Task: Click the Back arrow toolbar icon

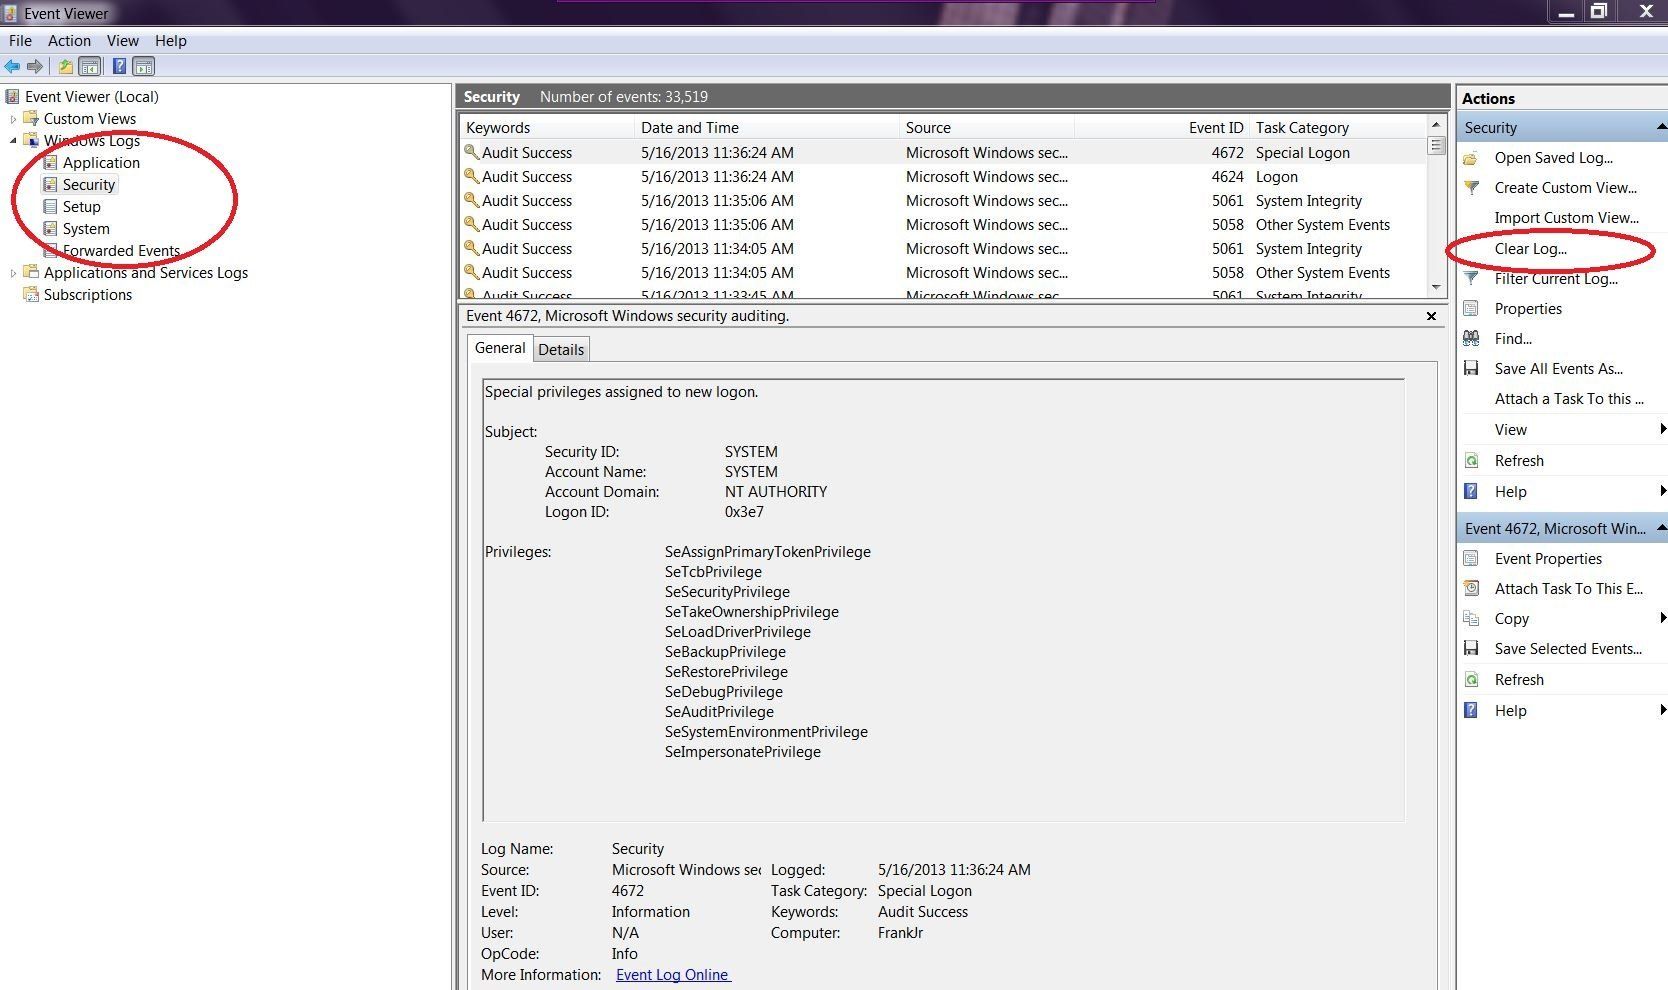Action: point(12,67)
